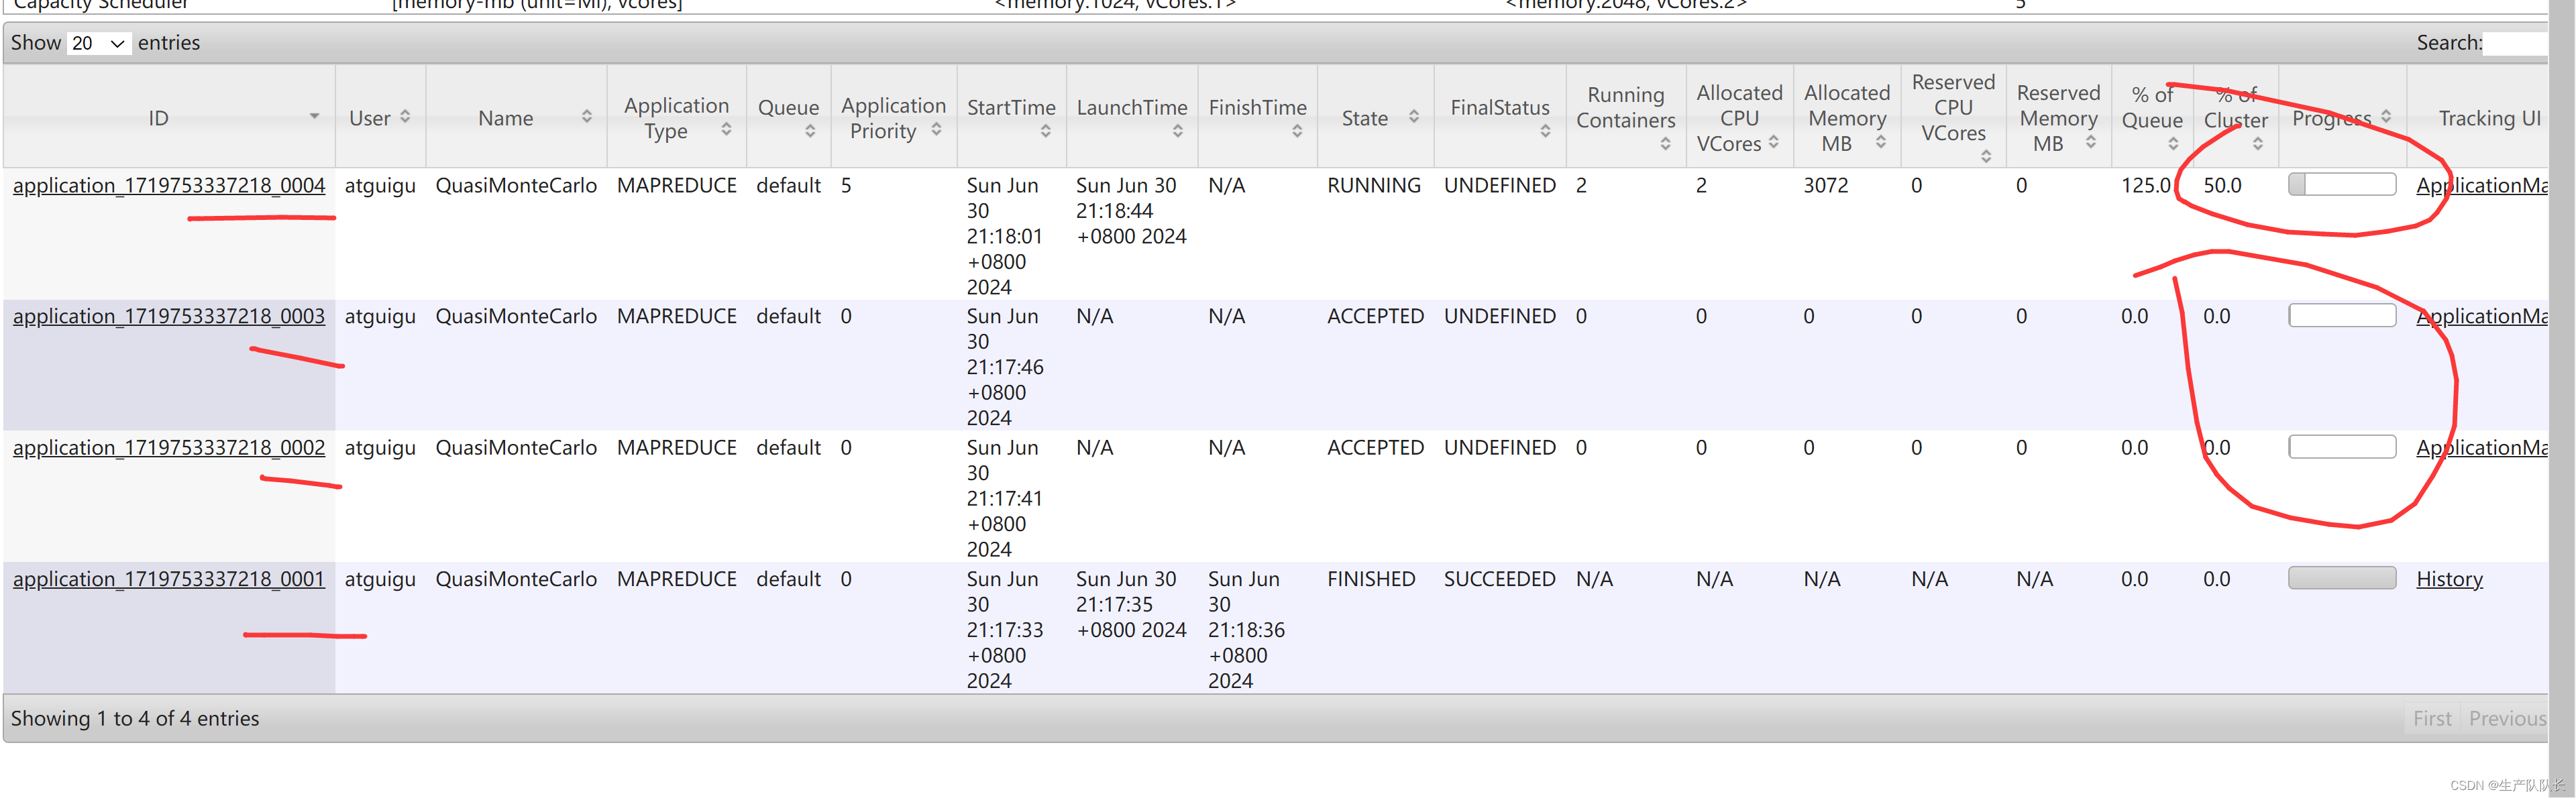
Task: Sort by Application Type column arrows
Action: pyautogui.click(x=726, y=130)
